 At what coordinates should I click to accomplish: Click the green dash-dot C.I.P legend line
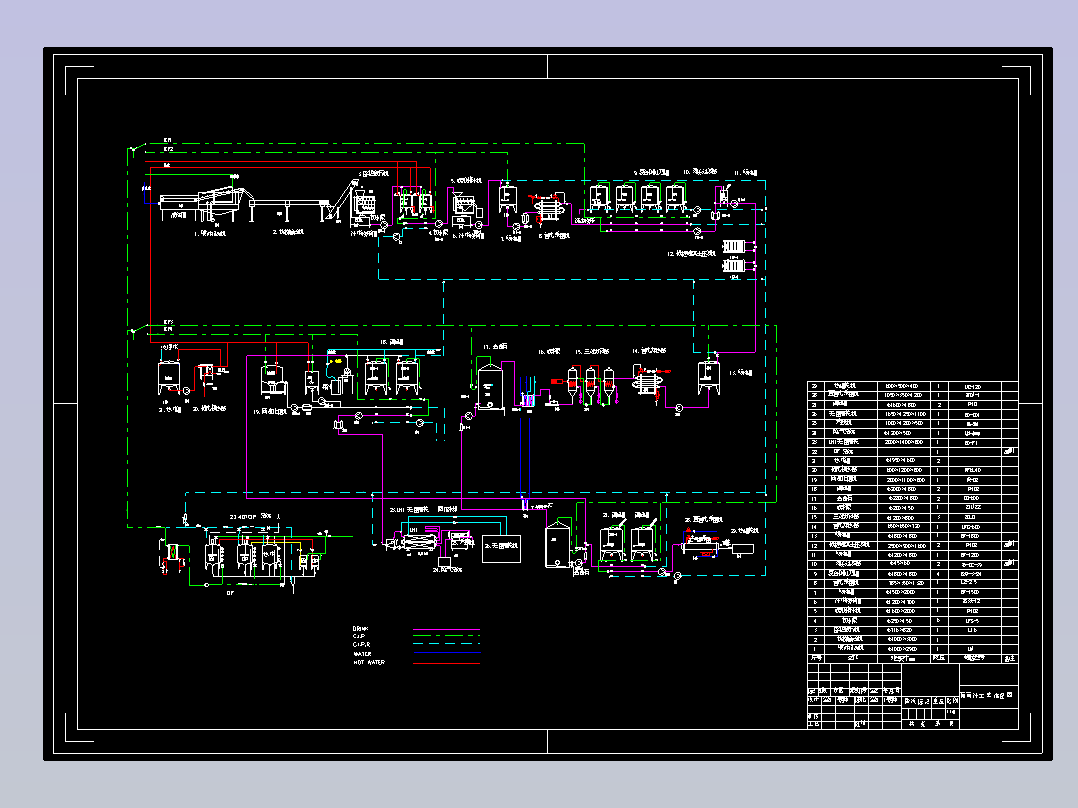coord(446,637)
